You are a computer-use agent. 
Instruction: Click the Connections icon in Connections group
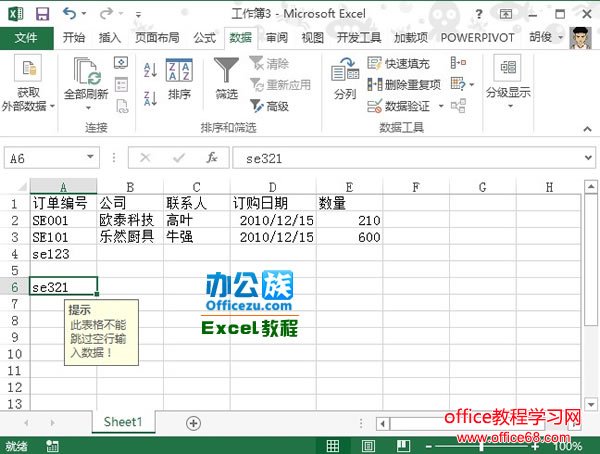[x=121, y=62]
